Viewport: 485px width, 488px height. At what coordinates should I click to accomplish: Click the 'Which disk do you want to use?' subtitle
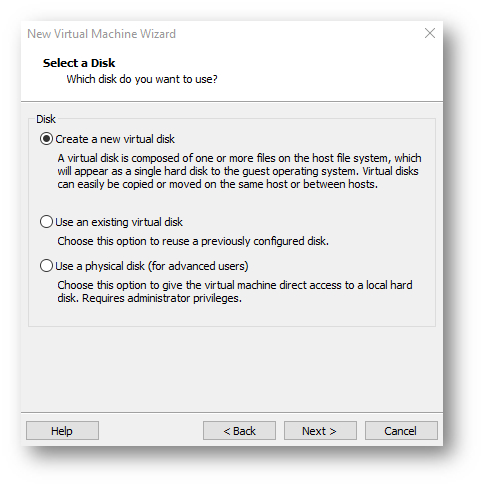tap(142, 79)
